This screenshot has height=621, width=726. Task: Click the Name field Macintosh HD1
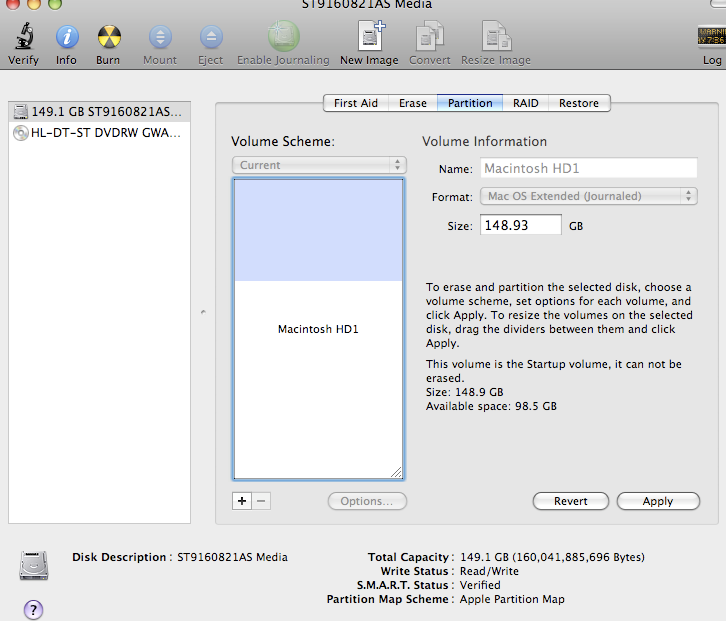click(x=588, y=168)
